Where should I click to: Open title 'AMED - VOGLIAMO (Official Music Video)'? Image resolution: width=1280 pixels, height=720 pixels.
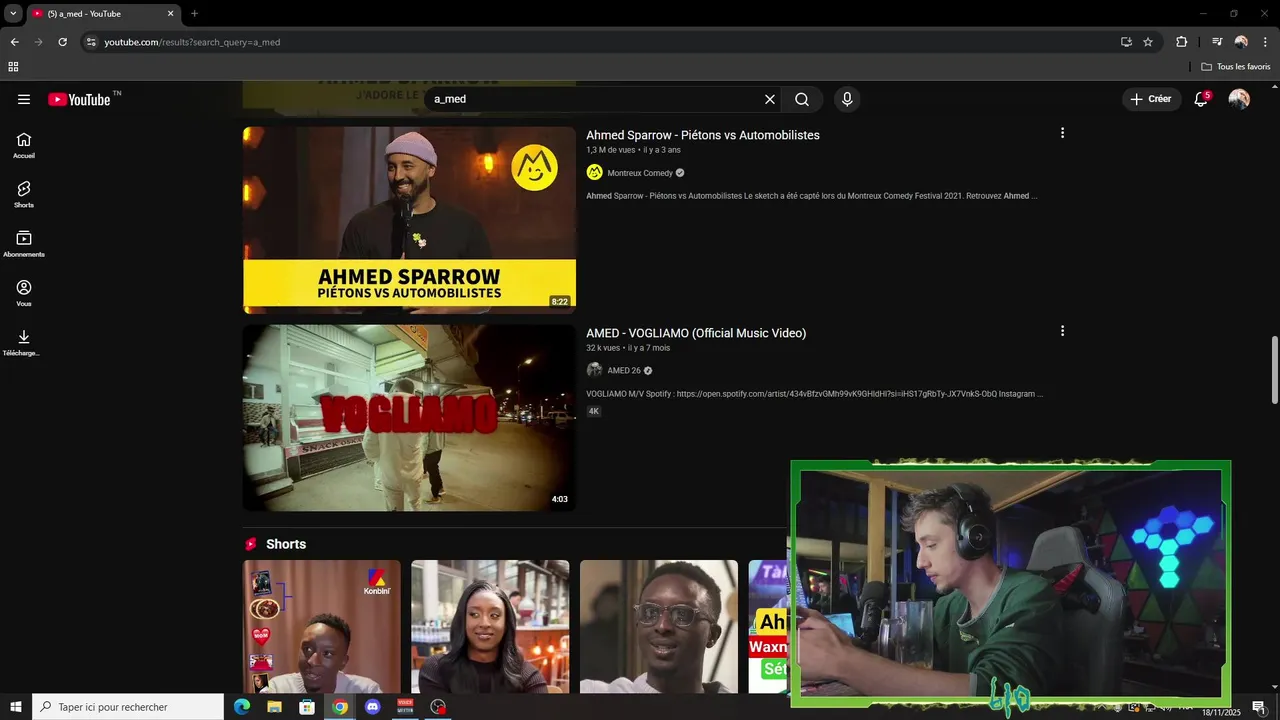[696, 333]
